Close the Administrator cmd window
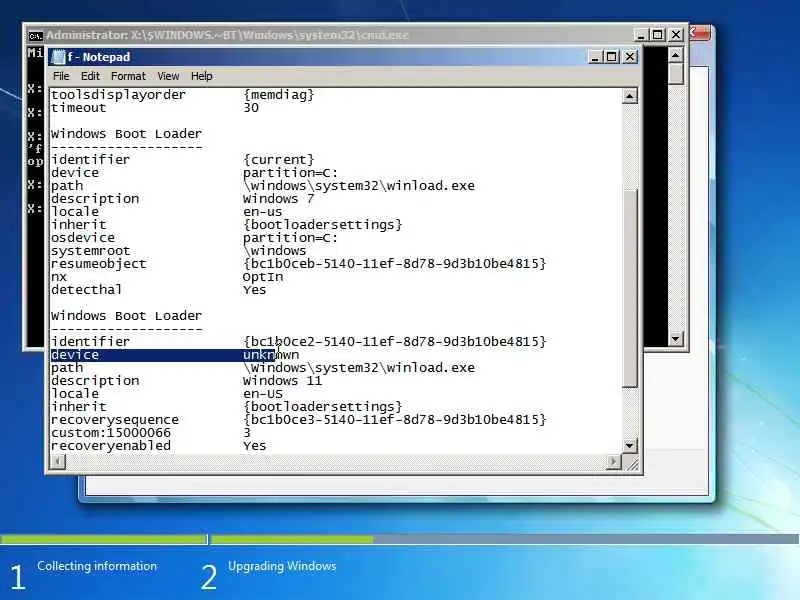The width and height of the screenshot is (800, 600). tap(676, 35)
